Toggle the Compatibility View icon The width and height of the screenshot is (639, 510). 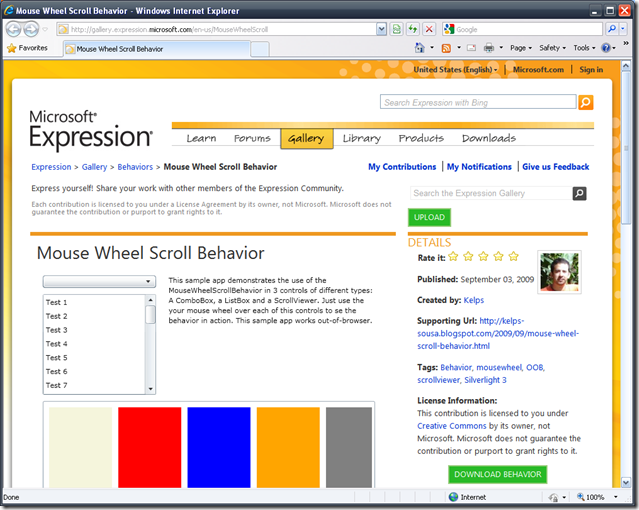point(397,29)
